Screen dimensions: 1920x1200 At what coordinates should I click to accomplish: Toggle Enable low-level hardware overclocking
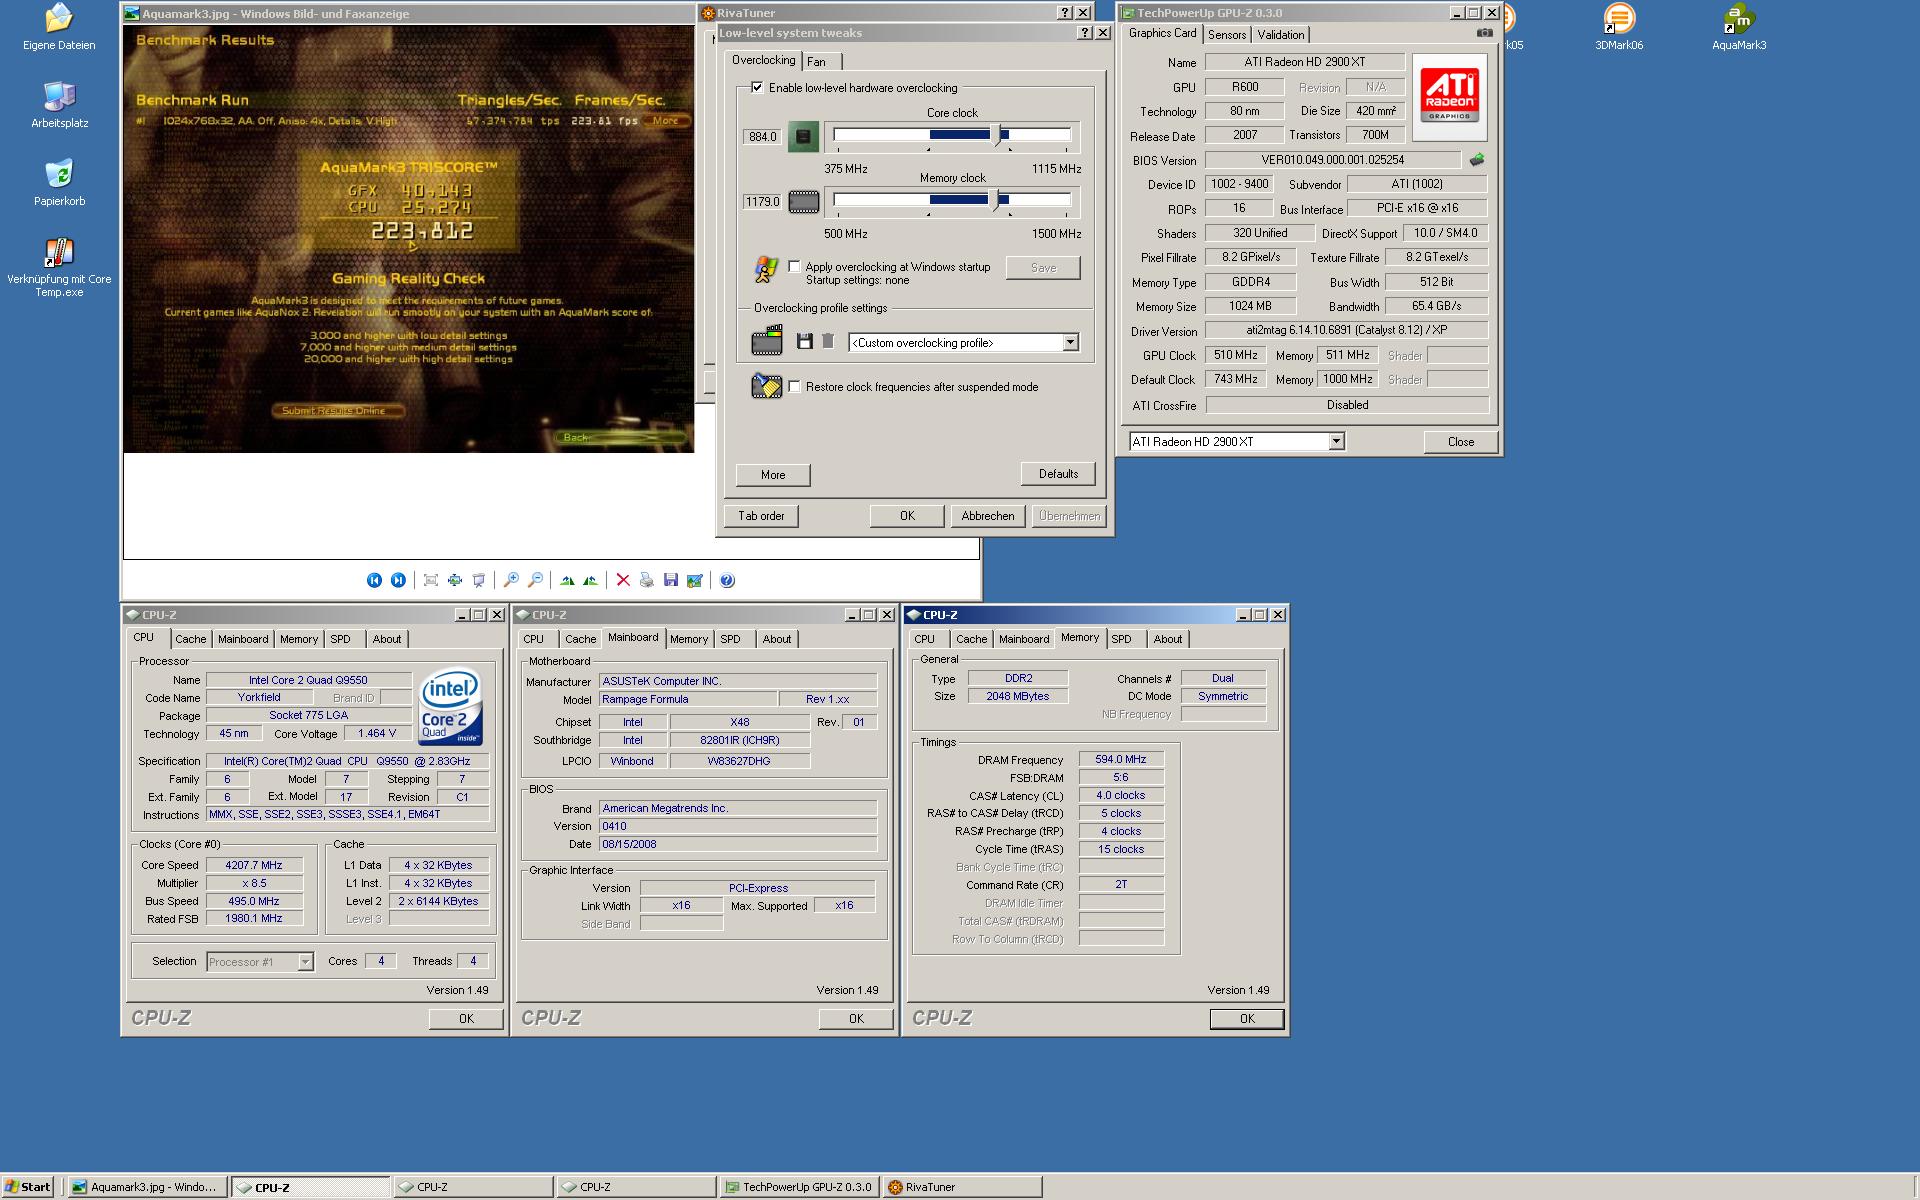[x=757, y=88]
